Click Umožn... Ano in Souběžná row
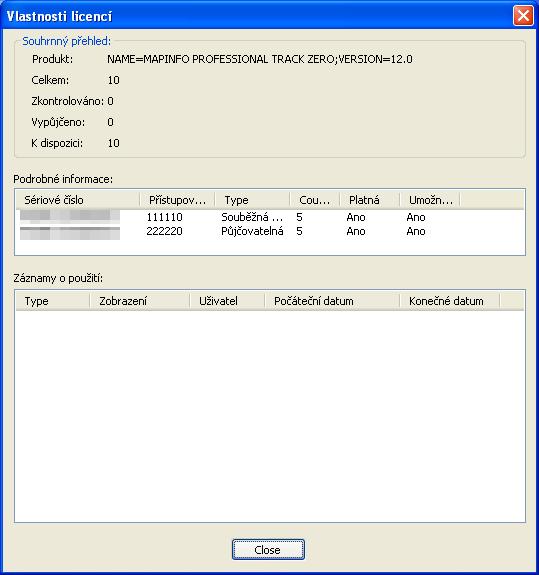Screen dimensions: 539x575 tap(416, 217)
